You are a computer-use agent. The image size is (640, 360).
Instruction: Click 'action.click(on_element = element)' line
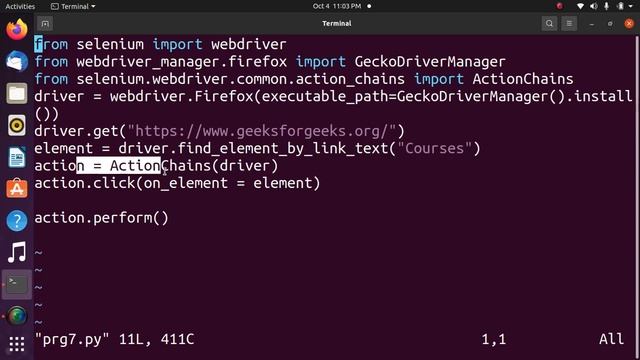(177, 183)
